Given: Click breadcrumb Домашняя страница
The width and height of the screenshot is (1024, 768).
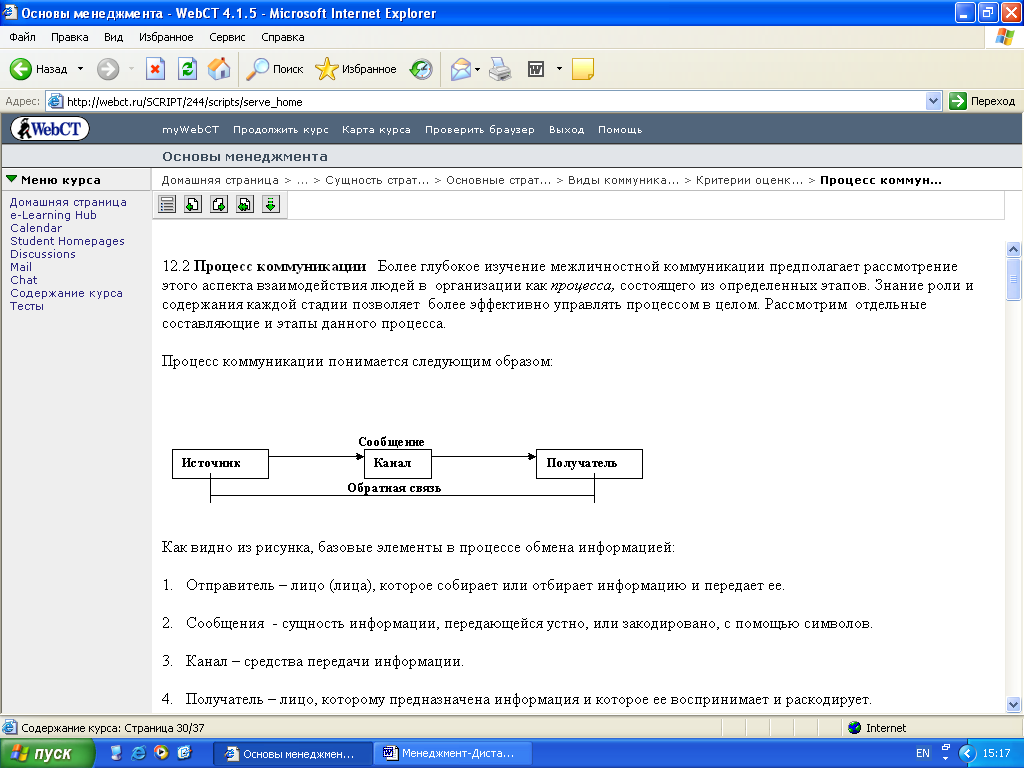Looking at the screenshot, I should [x=220, y=180].
